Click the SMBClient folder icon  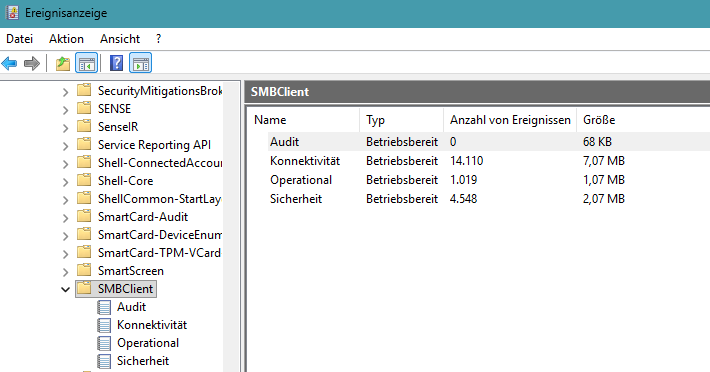click(84, 288)
